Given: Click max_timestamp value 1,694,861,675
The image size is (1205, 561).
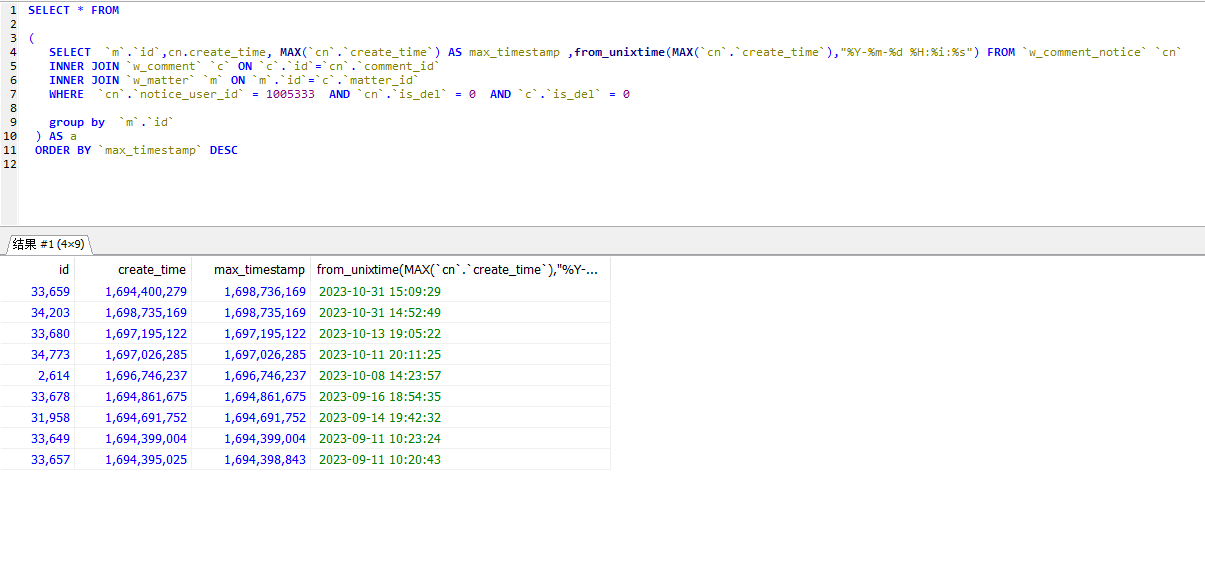Looking at the screenshot, I should (265, 397).
